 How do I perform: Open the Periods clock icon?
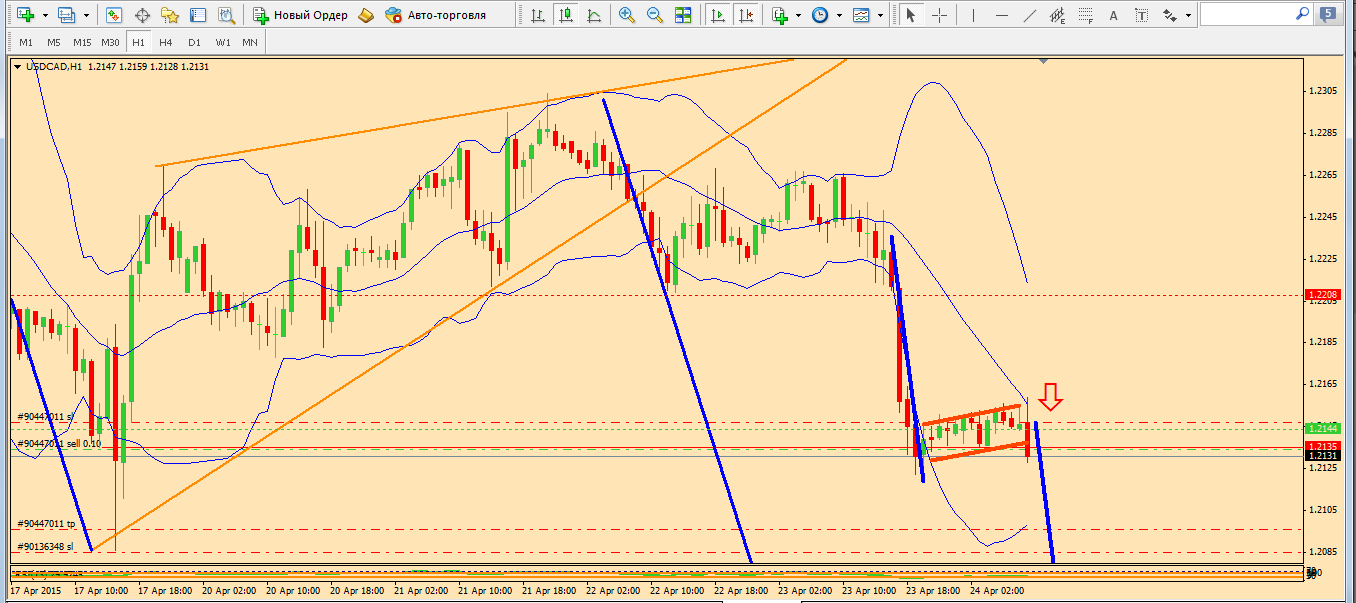pyautogui.click(x=820, y=15)
